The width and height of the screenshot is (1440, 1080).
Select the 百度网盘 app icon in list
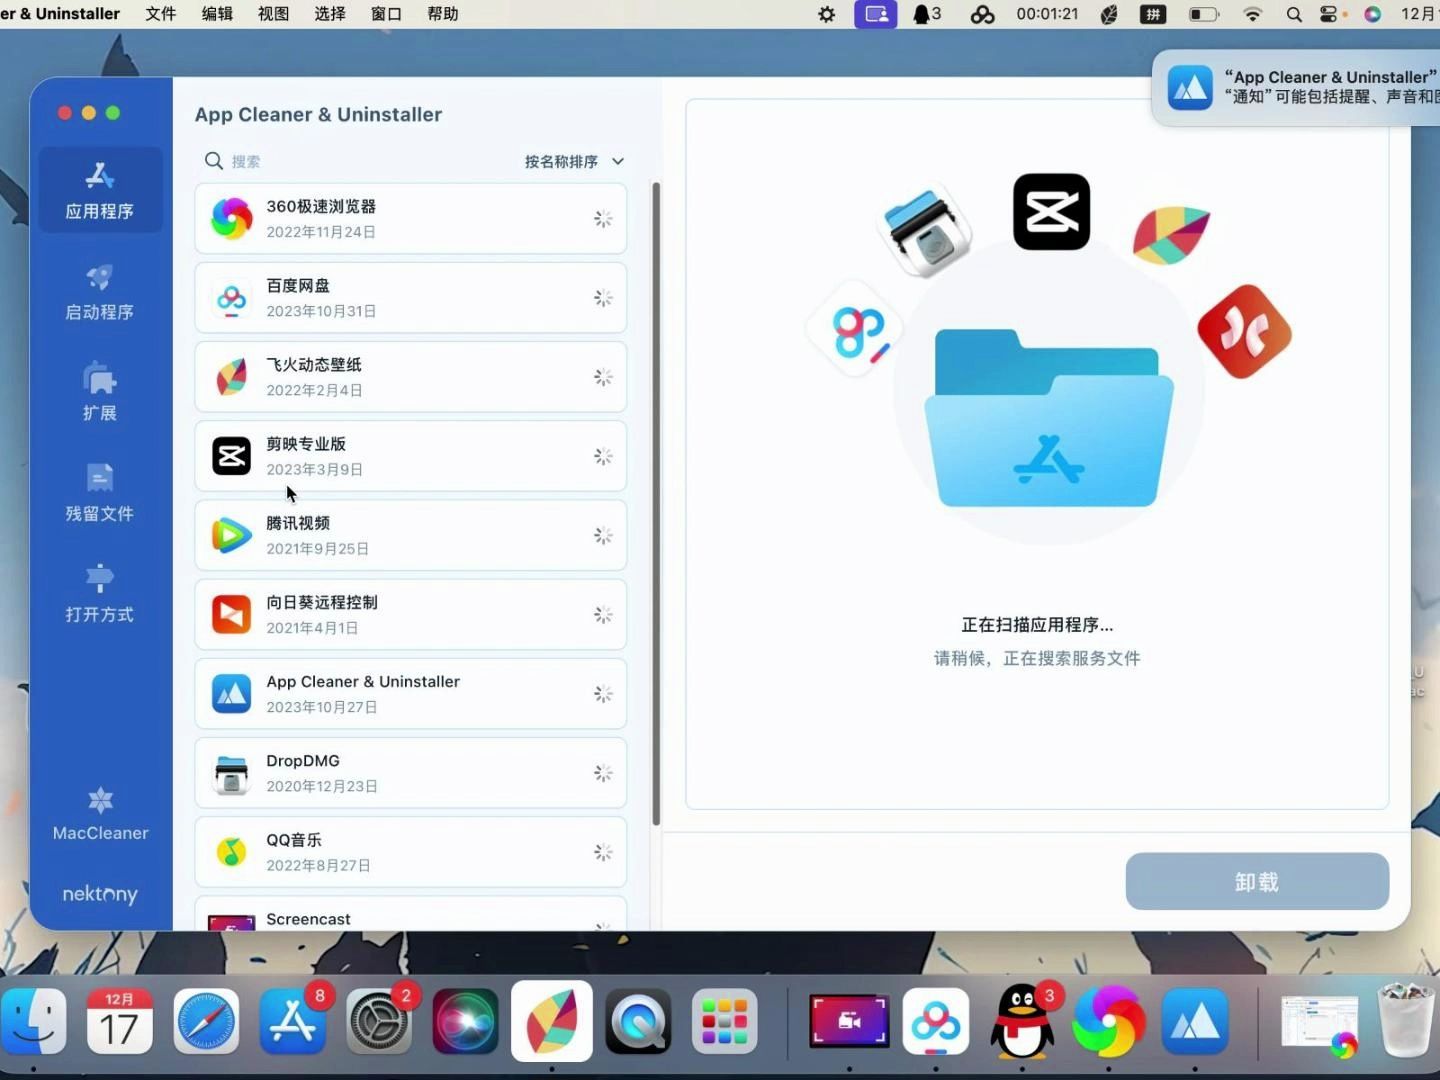tap(231, 298)
